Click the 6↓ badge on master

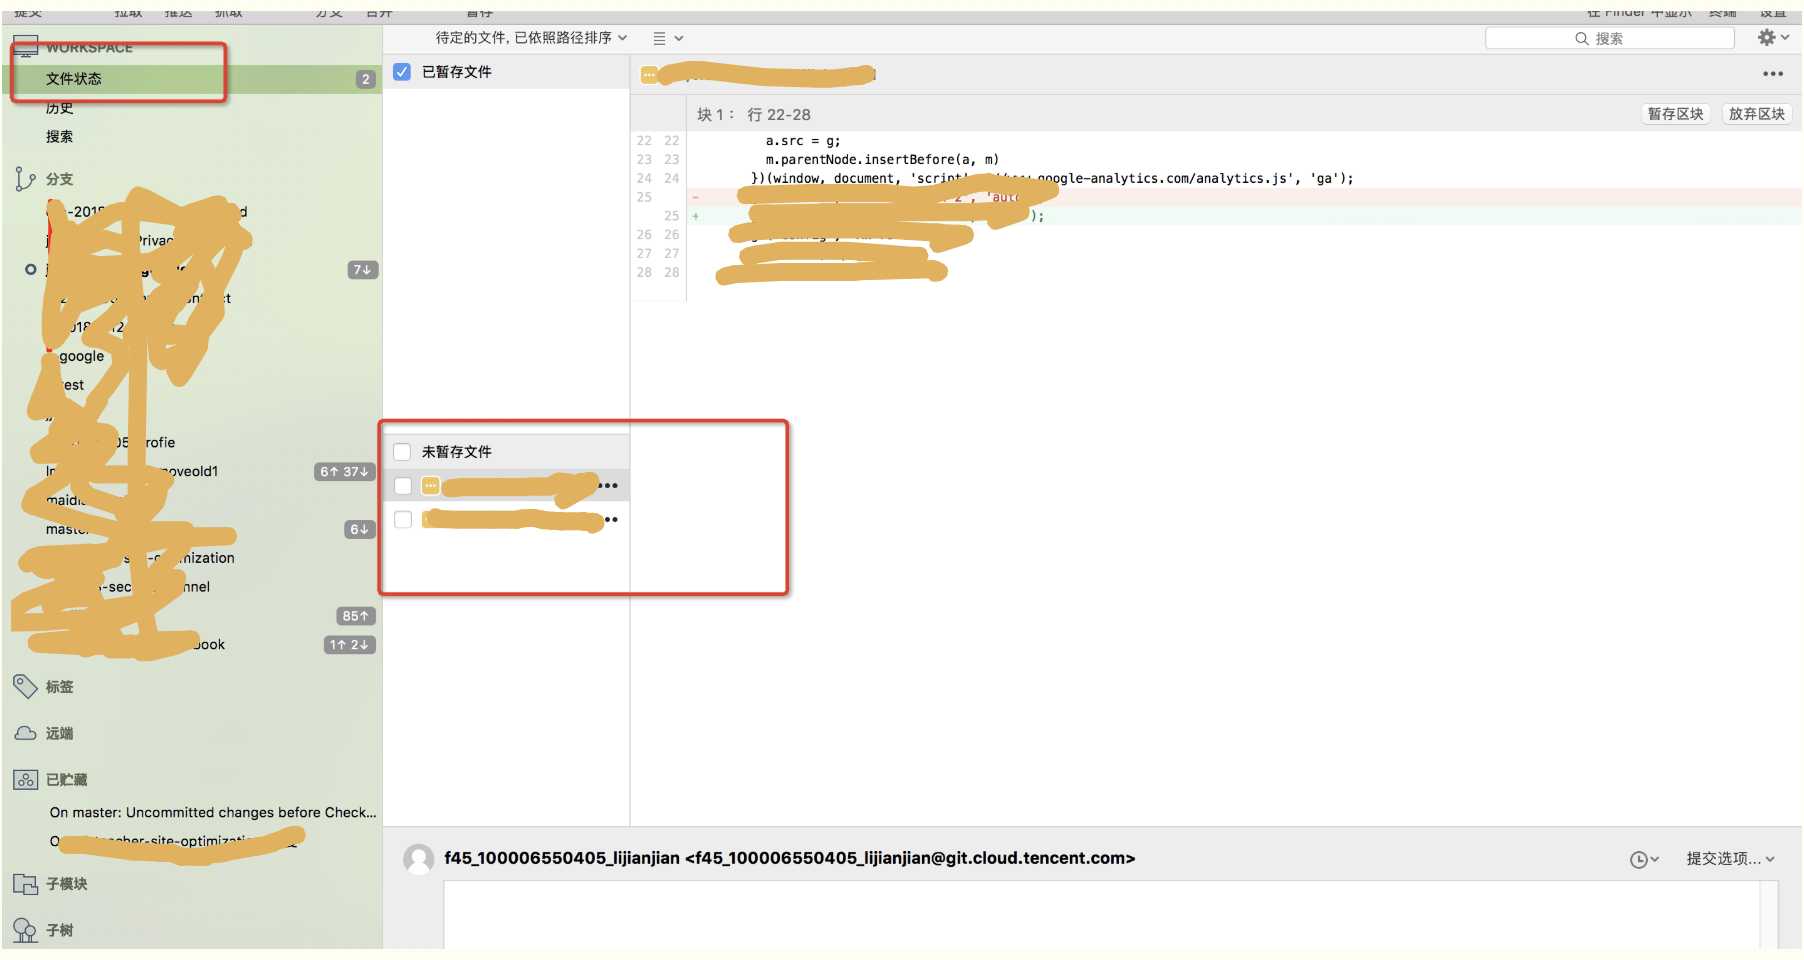click(359, 529)
